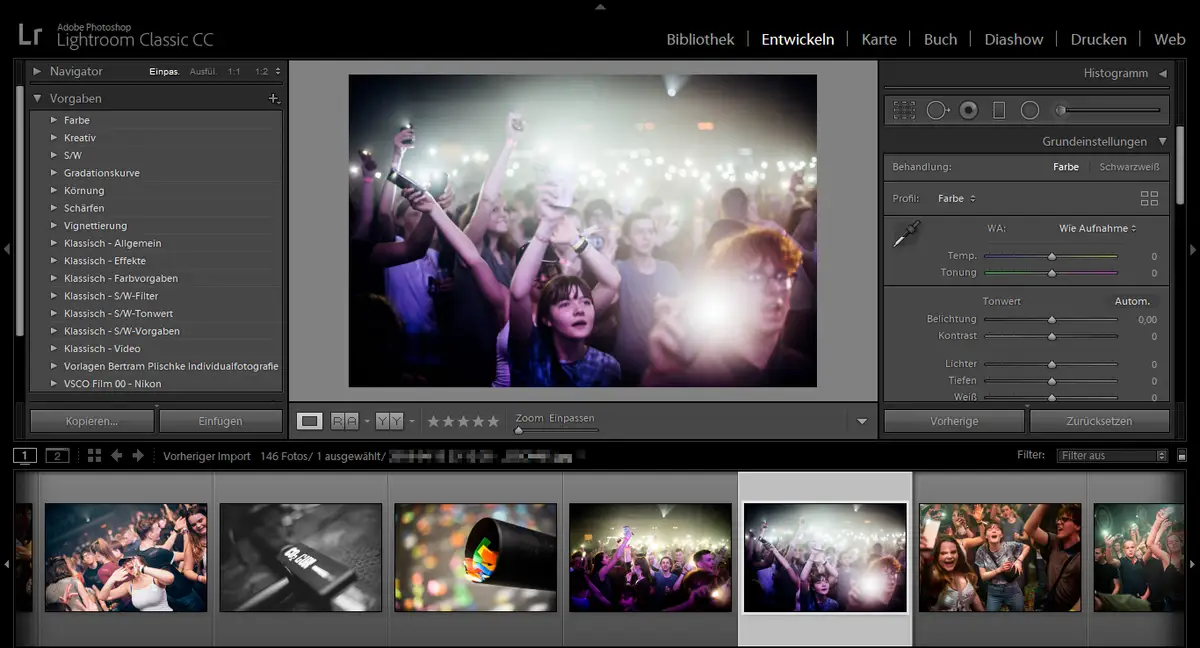Click Autom. tone adjustment

(x=1132, y=301)
